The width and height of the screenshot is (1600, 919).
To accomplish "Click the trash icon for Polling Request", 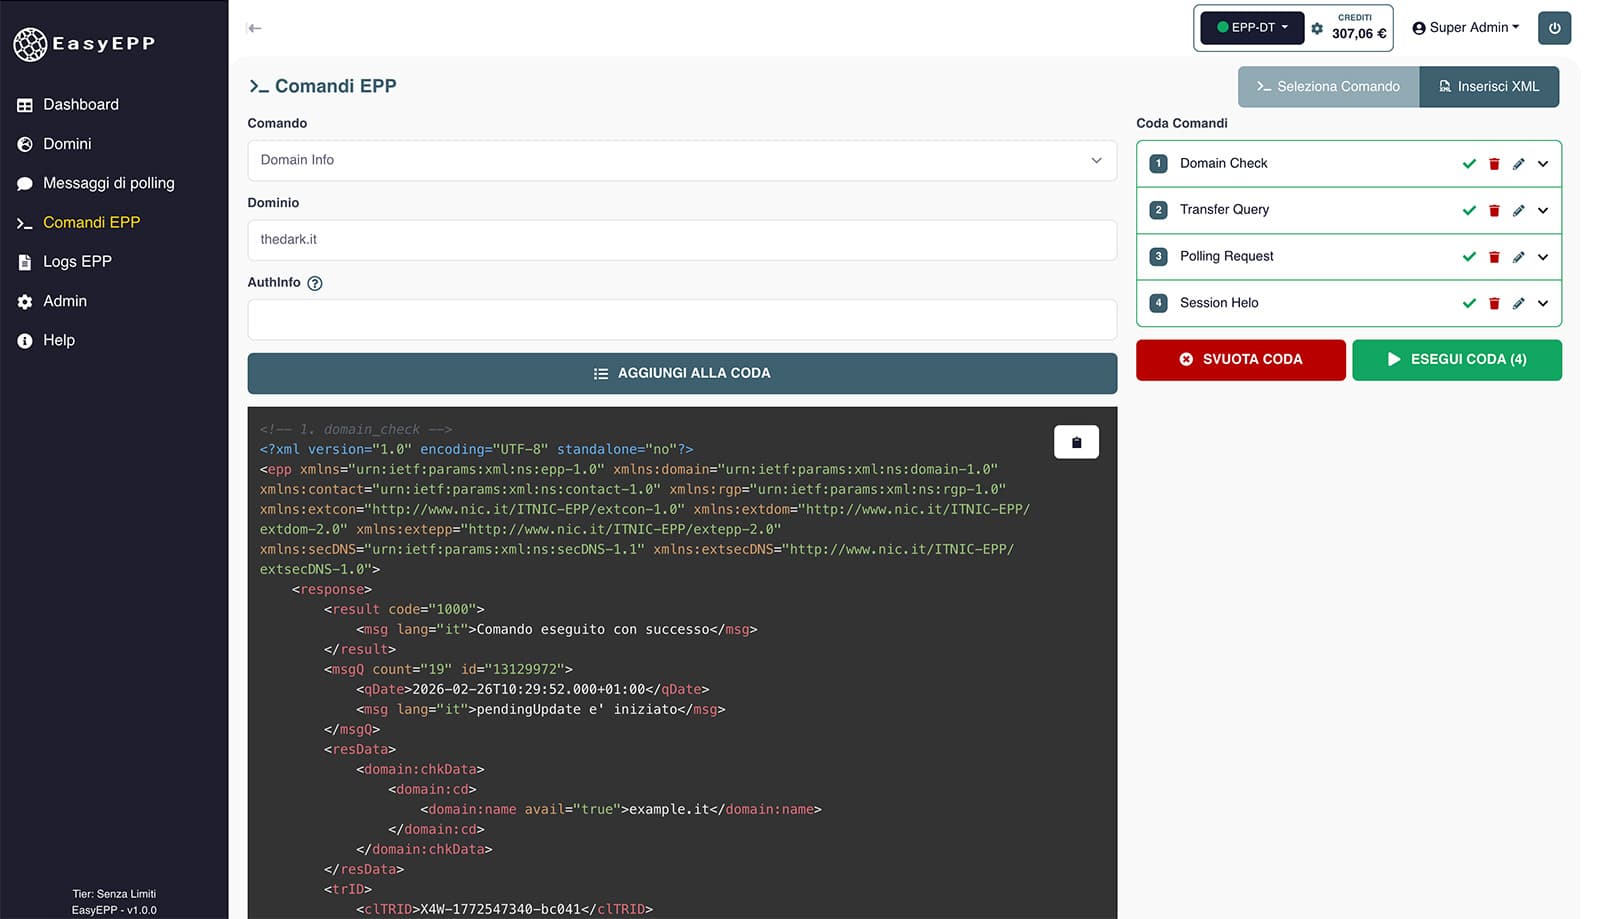I will coord(1494,257).
